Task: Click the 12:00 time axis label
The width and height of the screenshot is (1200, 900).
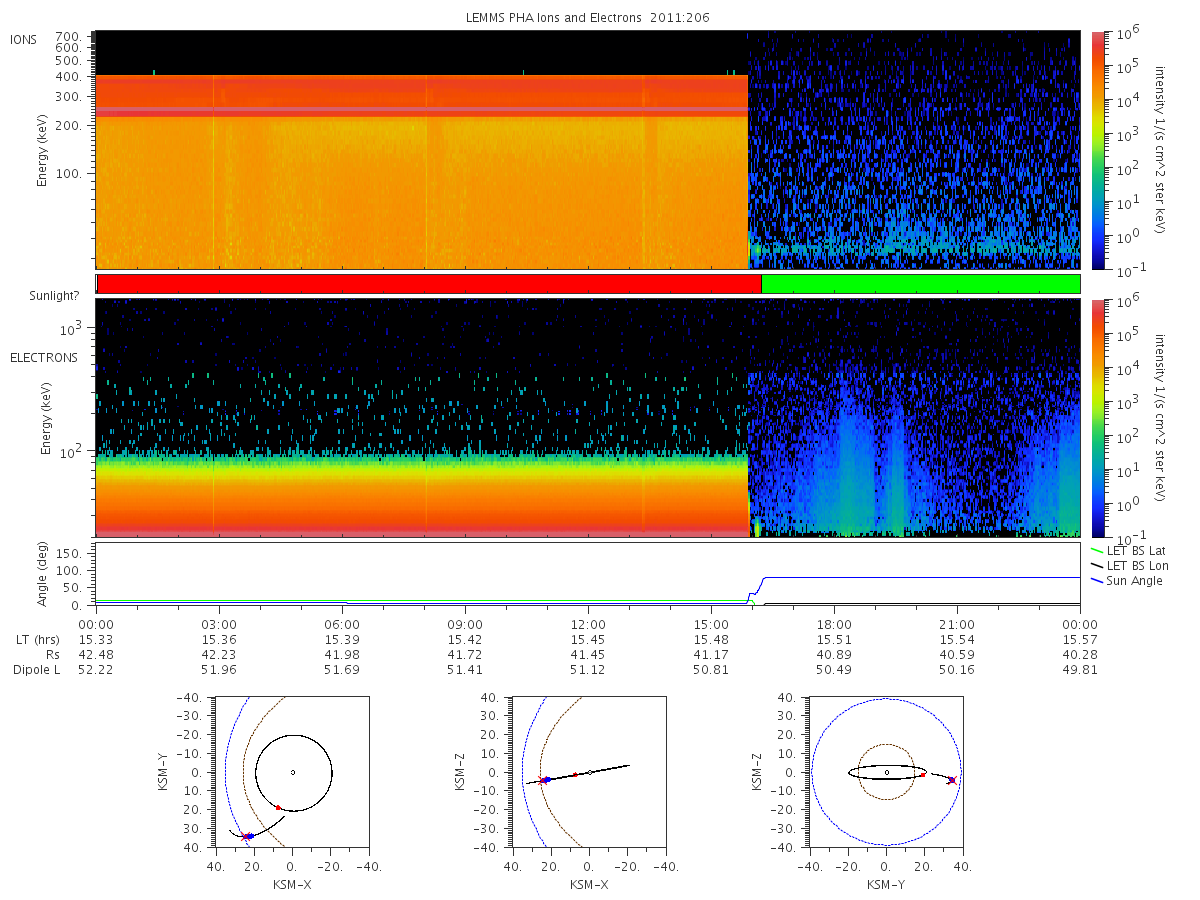Action: click(588, 623)
